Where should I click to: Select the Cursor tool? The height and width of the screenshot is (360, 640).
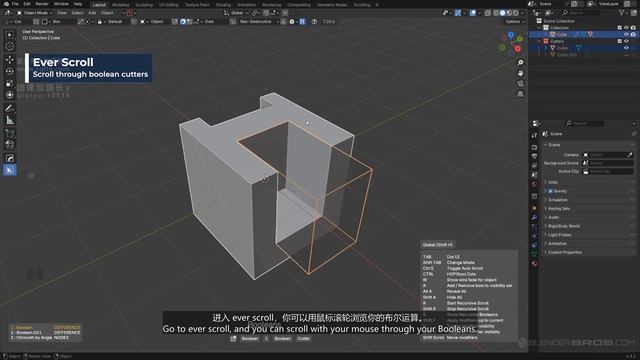point(10,47)
